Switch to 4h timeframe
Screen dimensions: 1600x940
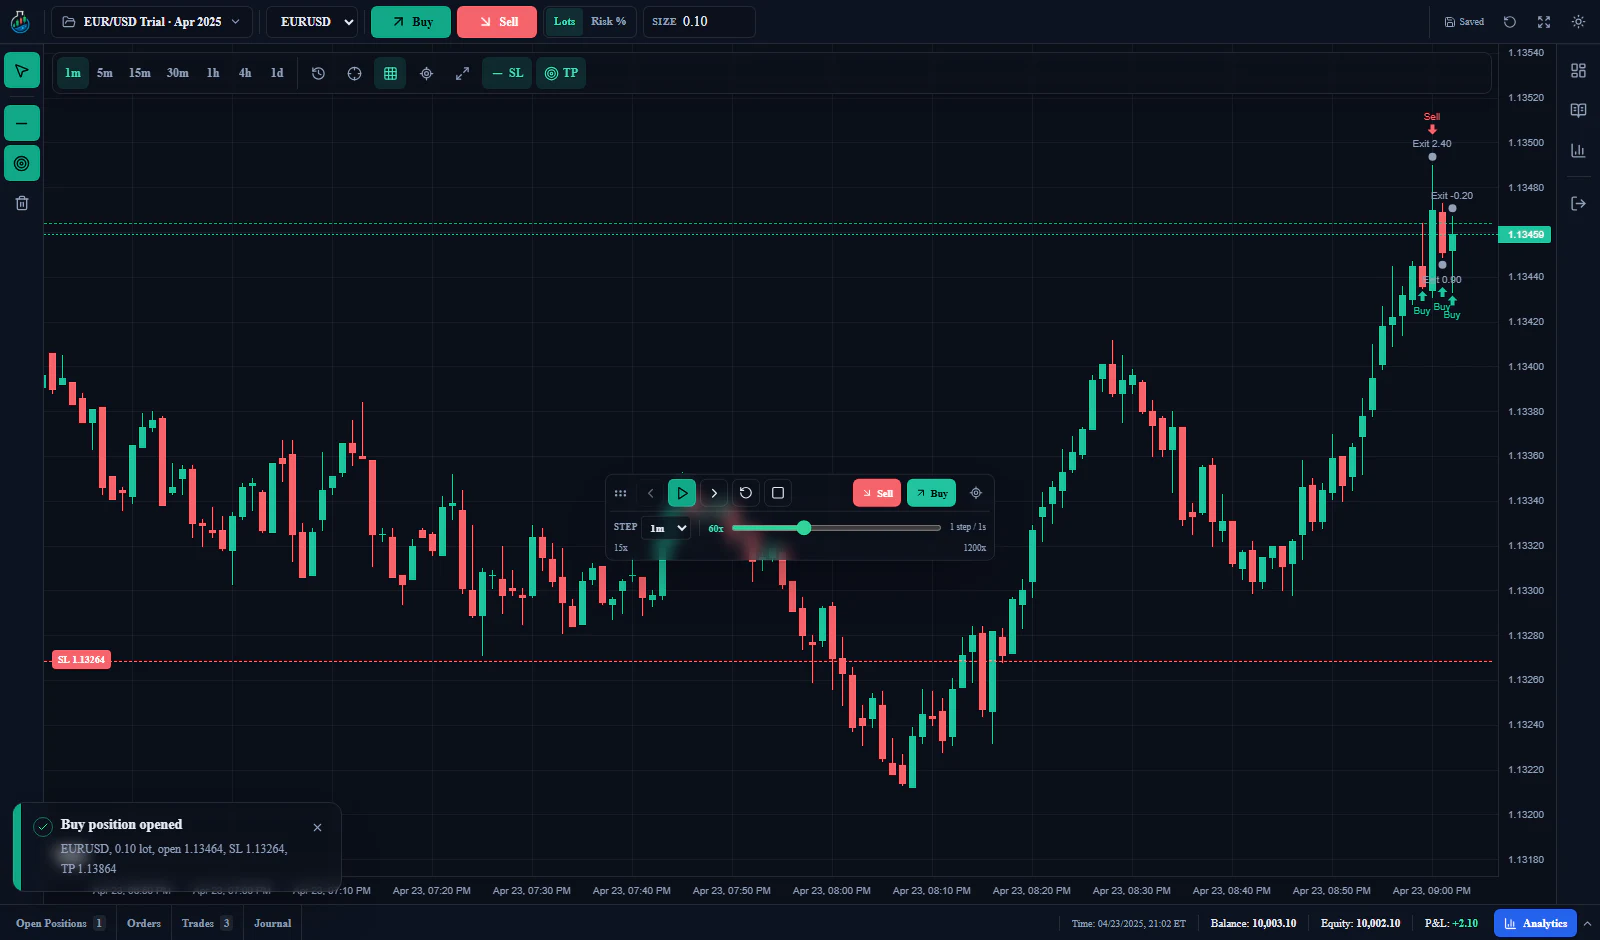(245, 73)
